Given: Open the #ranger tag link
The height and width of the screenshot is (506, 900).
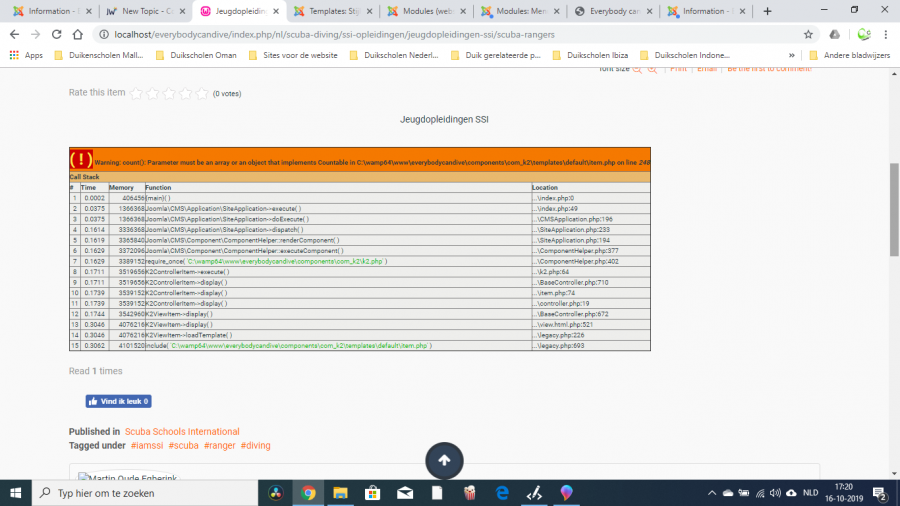Looking at the screenshot, I should pyautogui.click(x=219, y=445).
